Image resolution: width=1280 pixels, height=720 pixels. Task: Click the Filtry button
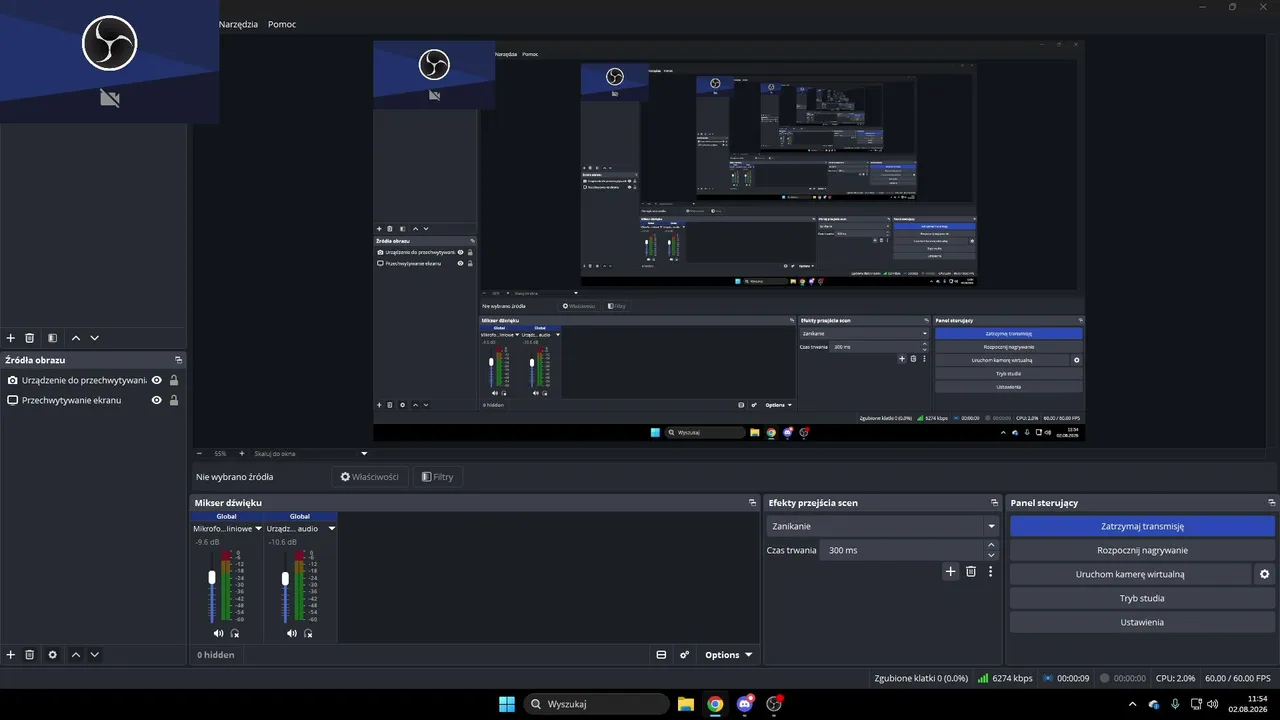point(437,477)
